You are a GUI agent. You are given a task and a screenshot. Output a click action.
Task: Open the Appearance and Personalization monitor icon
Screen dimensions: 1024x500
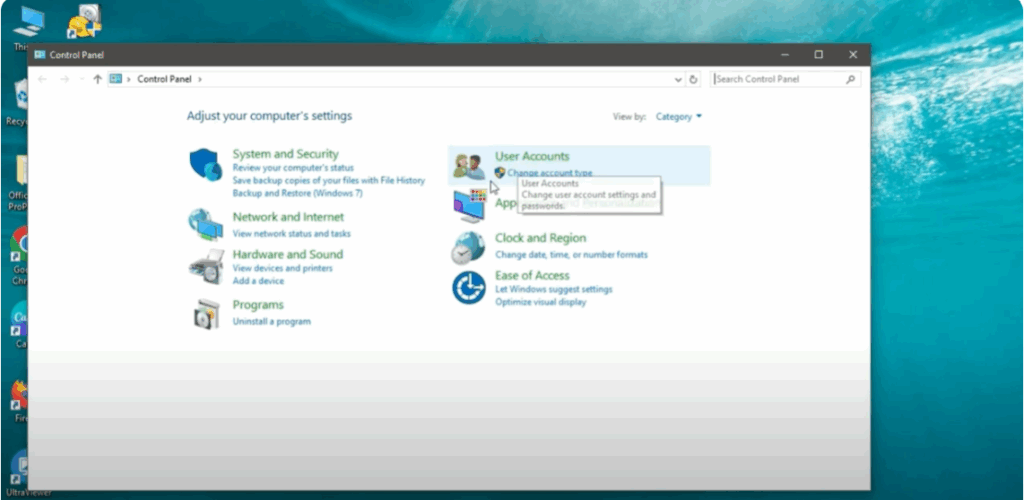468,206
